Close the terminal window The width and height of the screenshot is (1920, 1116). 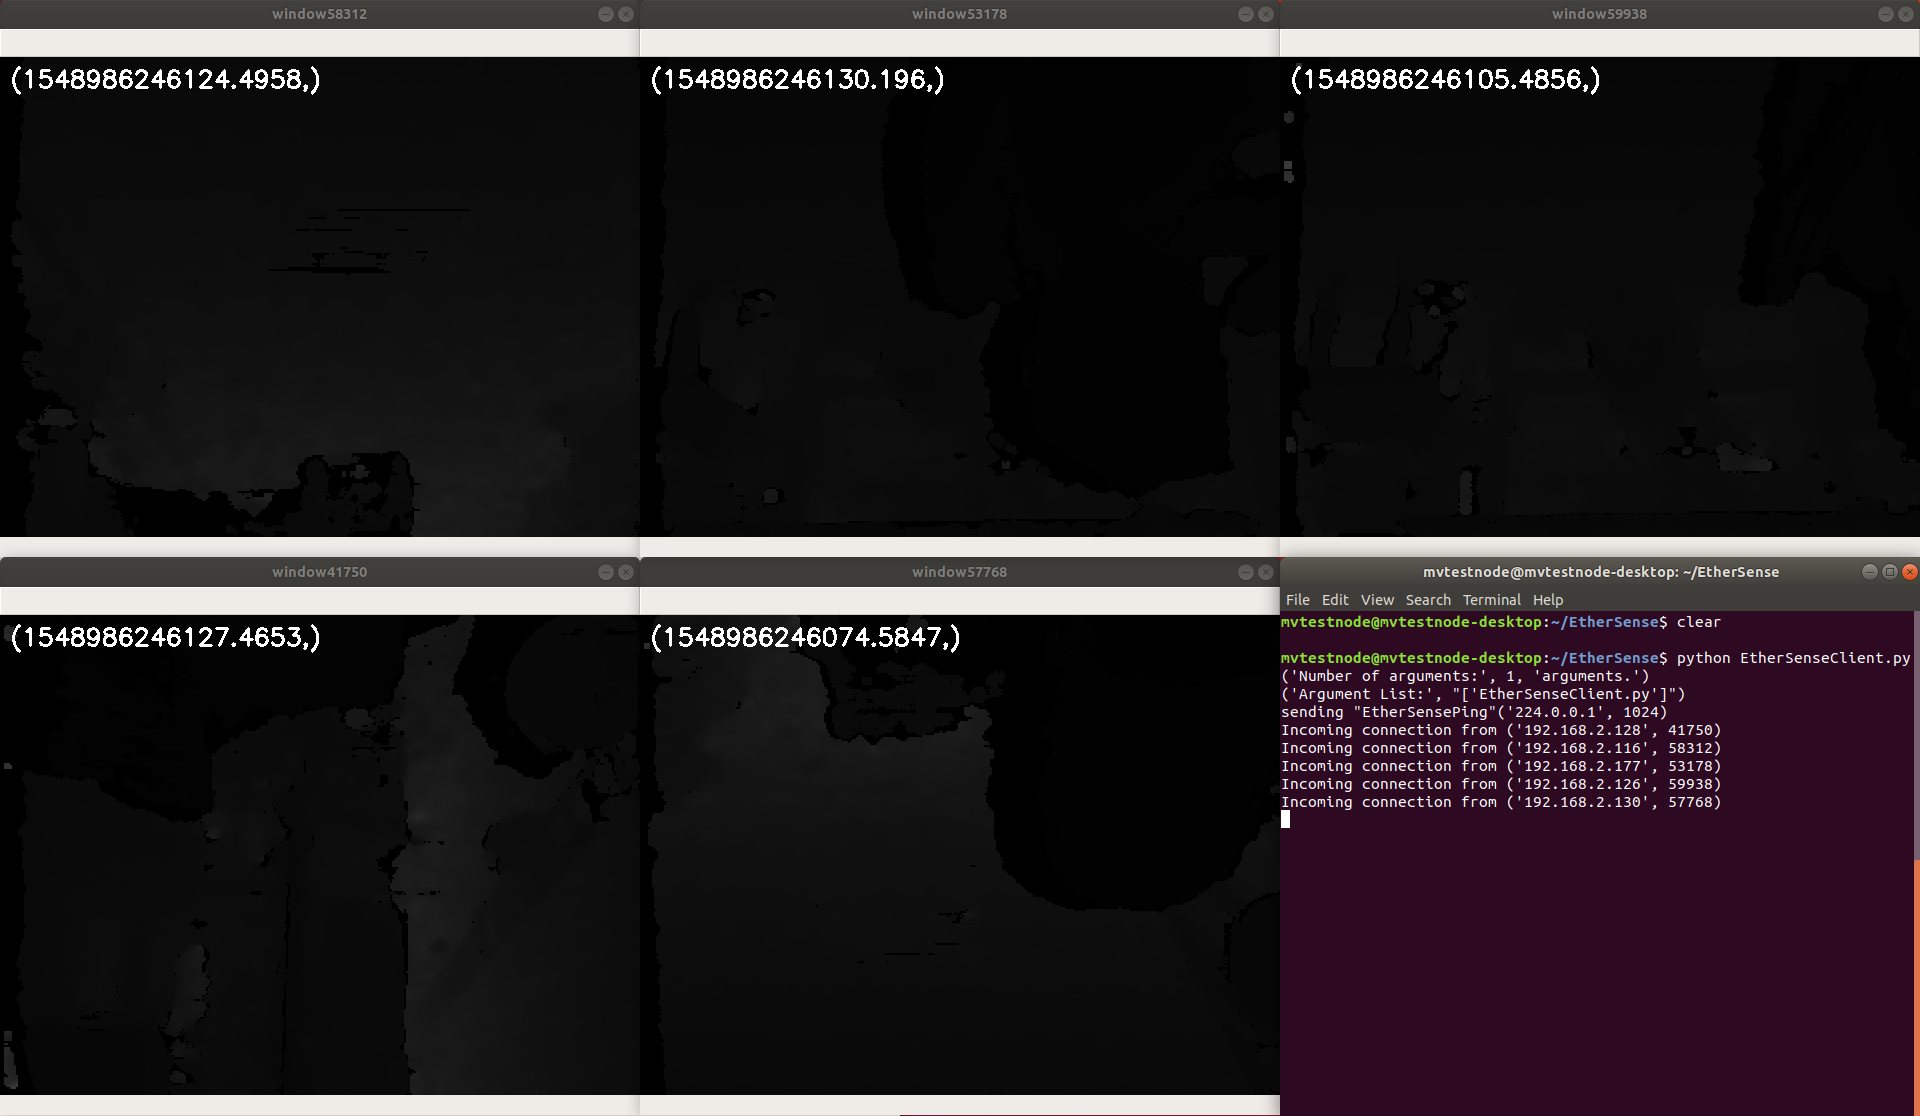1909,572
